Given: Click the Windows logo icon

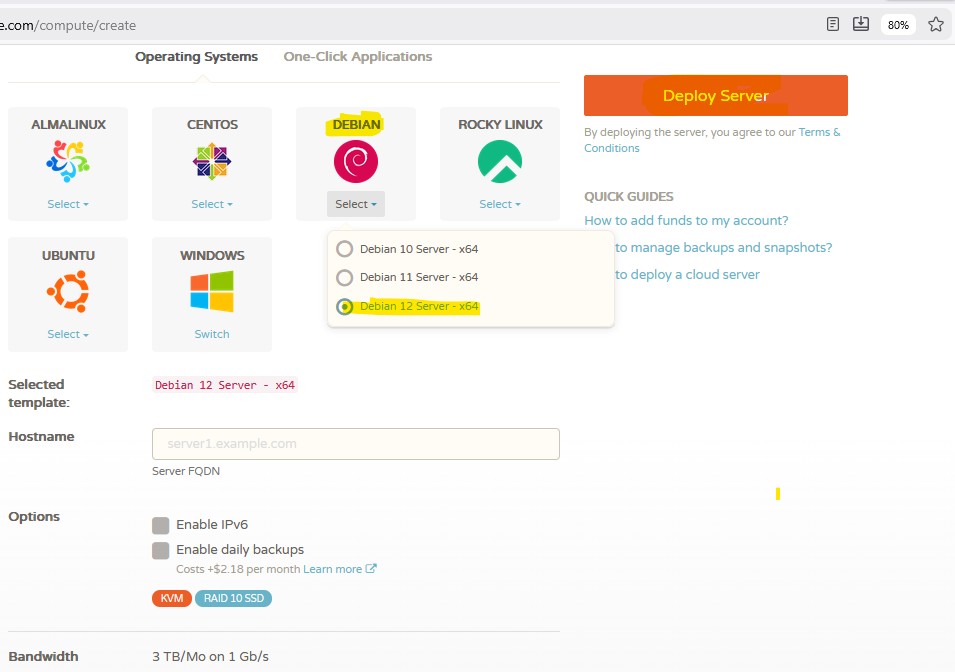Looking at the screenshot, I should tap(212, 292).
